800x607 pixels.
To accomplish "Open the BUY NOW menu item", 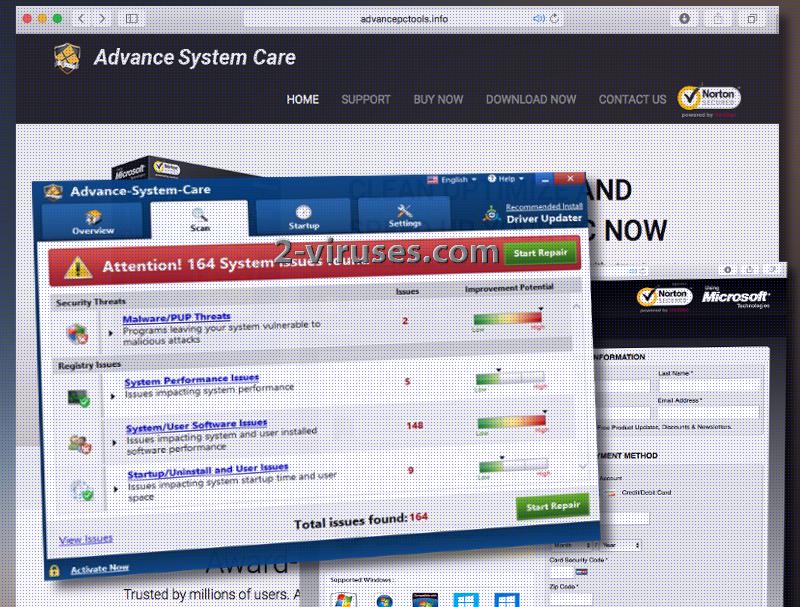I will pos(438,99).
